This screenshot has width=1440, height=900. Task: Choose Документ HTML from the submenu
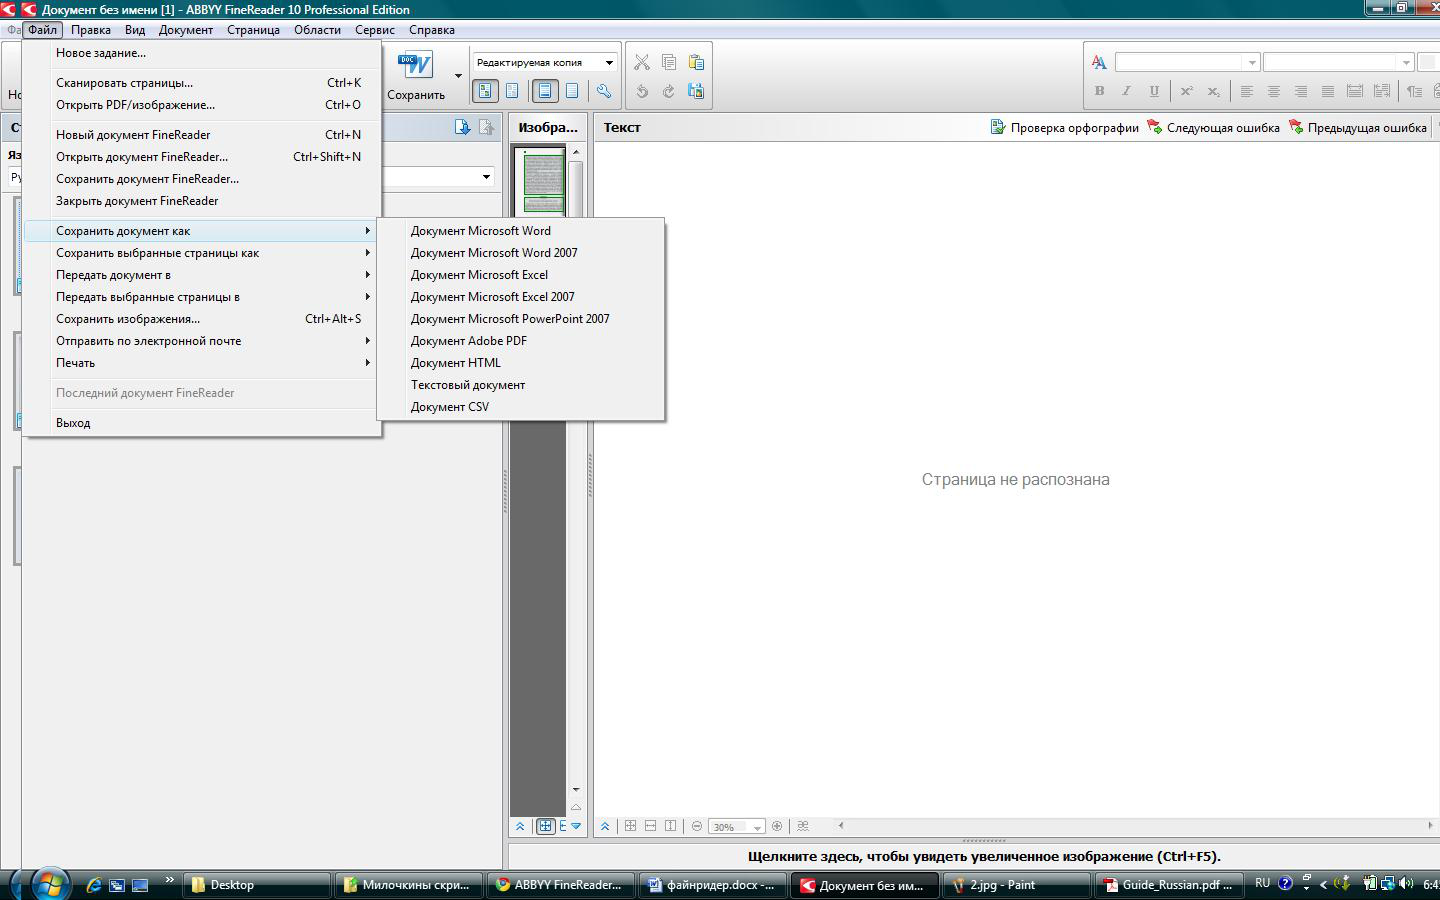coord(520,363)
